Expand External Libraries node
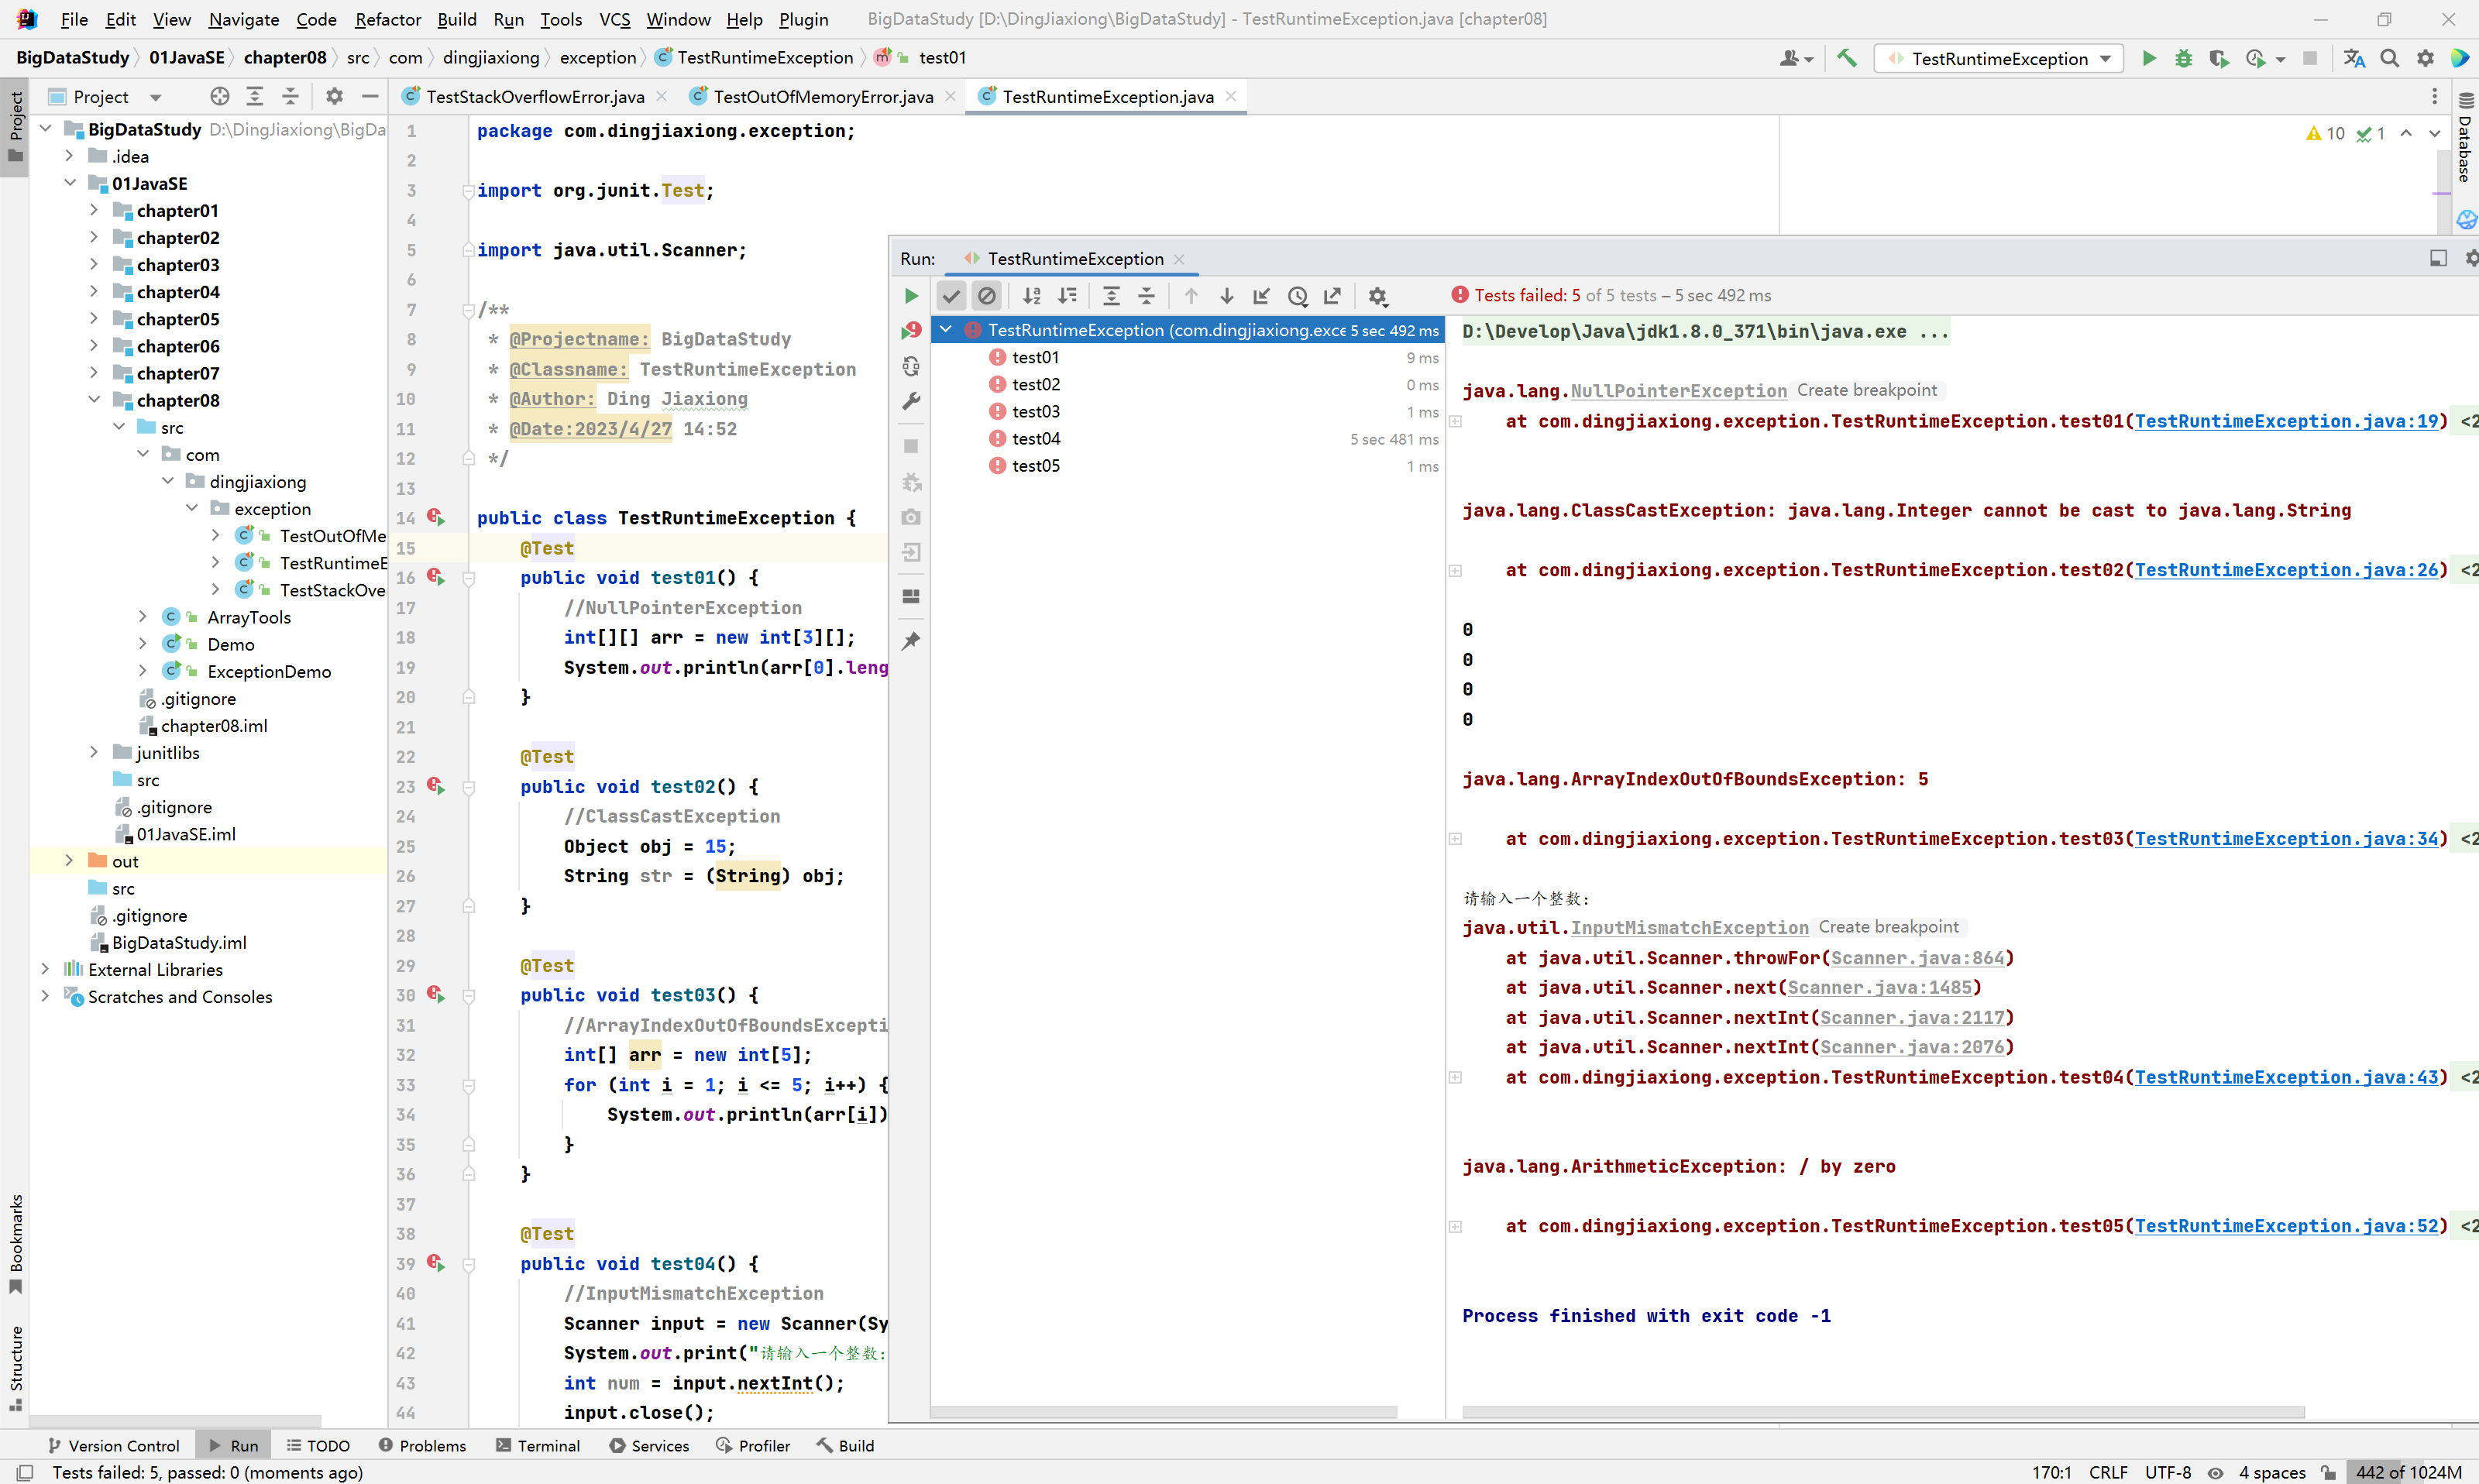The height and width of the screenshot is (1484, 2479). 45,969
